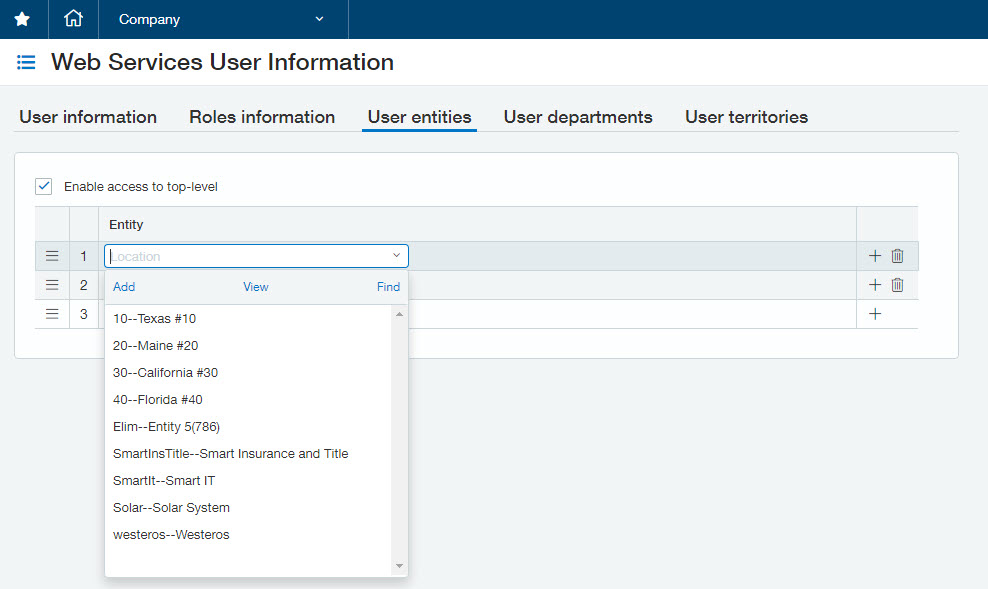988x589 pixels.
Task: Open the list menu icon beside page title
Action: click(26, 63)
